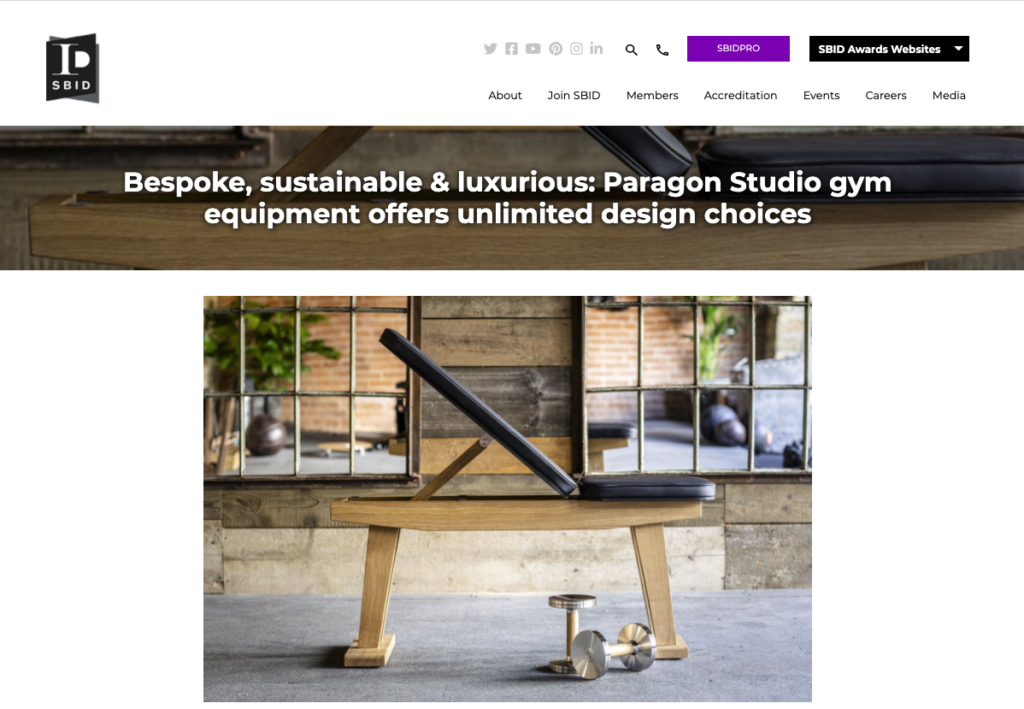Click the dropdown arrow beside Awards Websites

958,48
